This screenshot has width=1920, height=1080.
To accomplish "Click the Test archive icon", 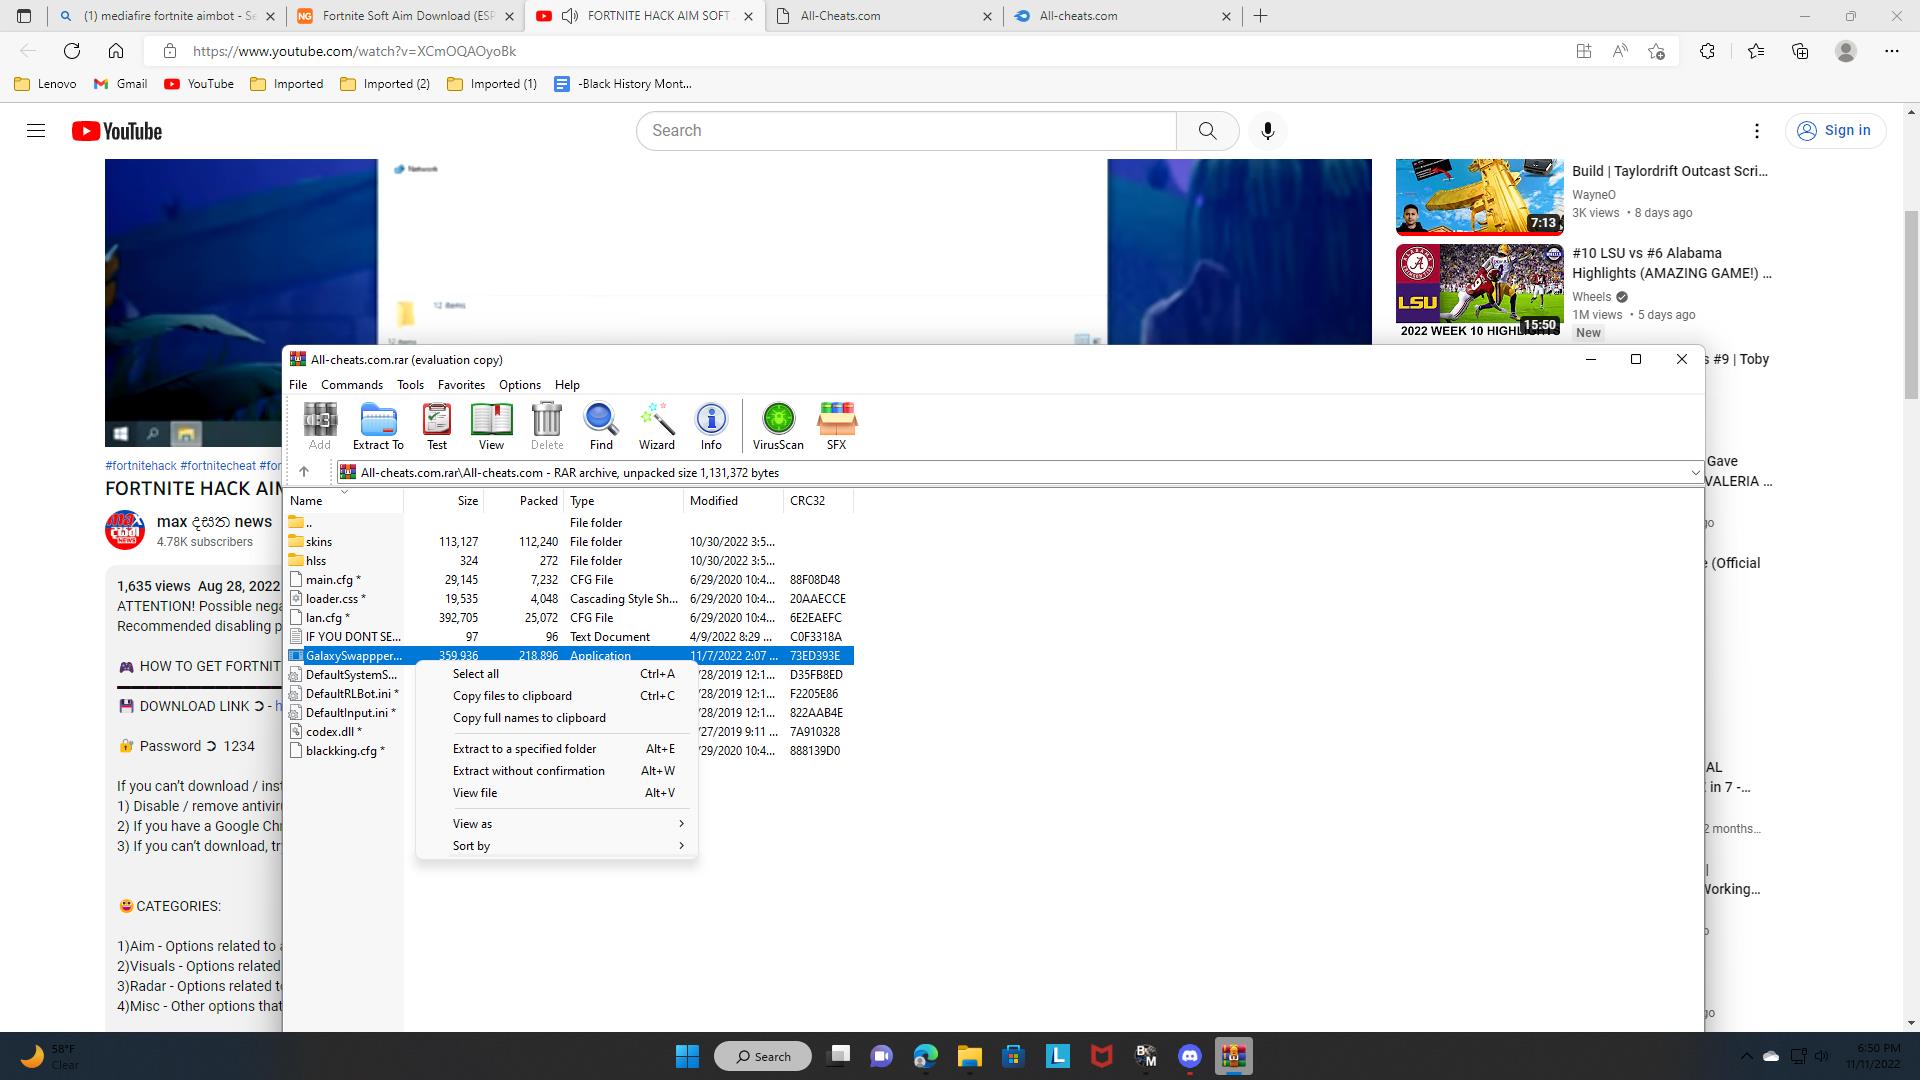I will [437, 426].
